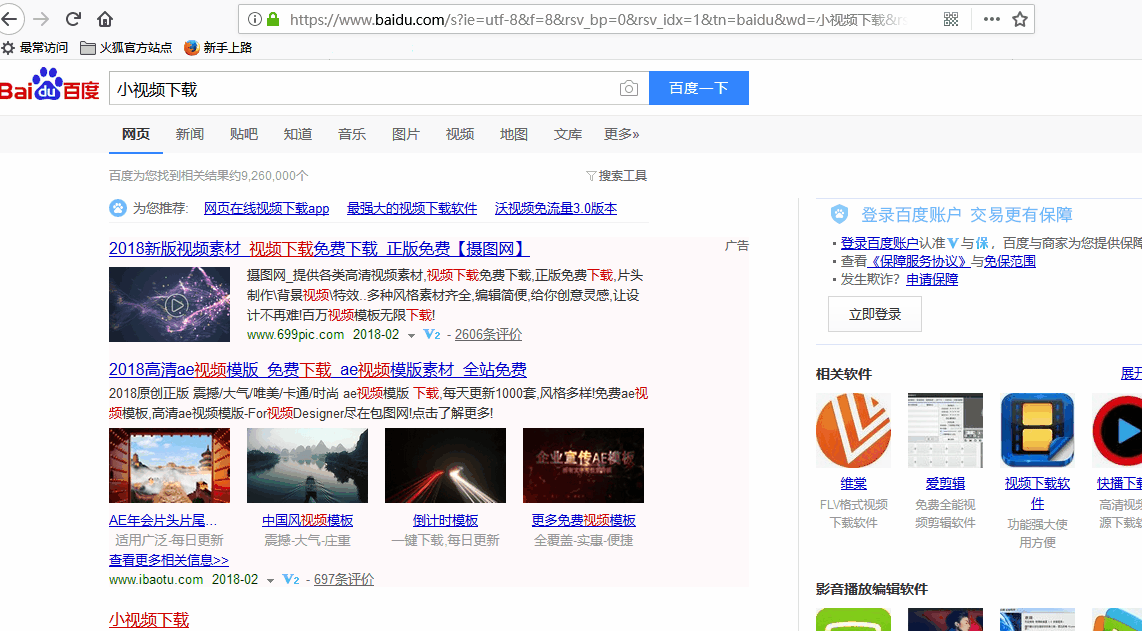Select the 网页 tab
Screen dimensions: 1142x631
135,134
